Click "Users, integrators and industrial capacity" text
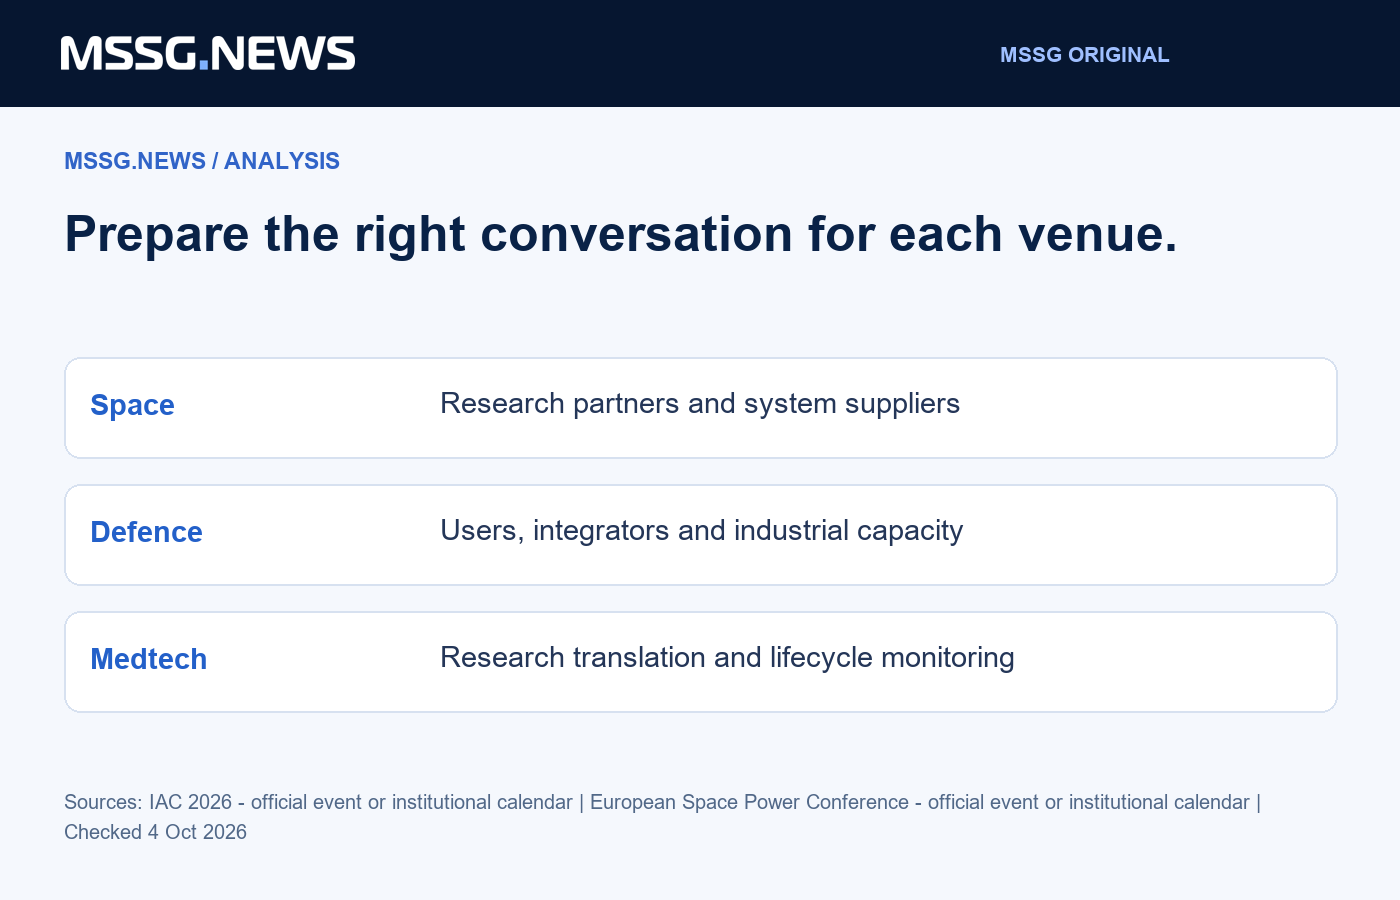 coord(702,530)
